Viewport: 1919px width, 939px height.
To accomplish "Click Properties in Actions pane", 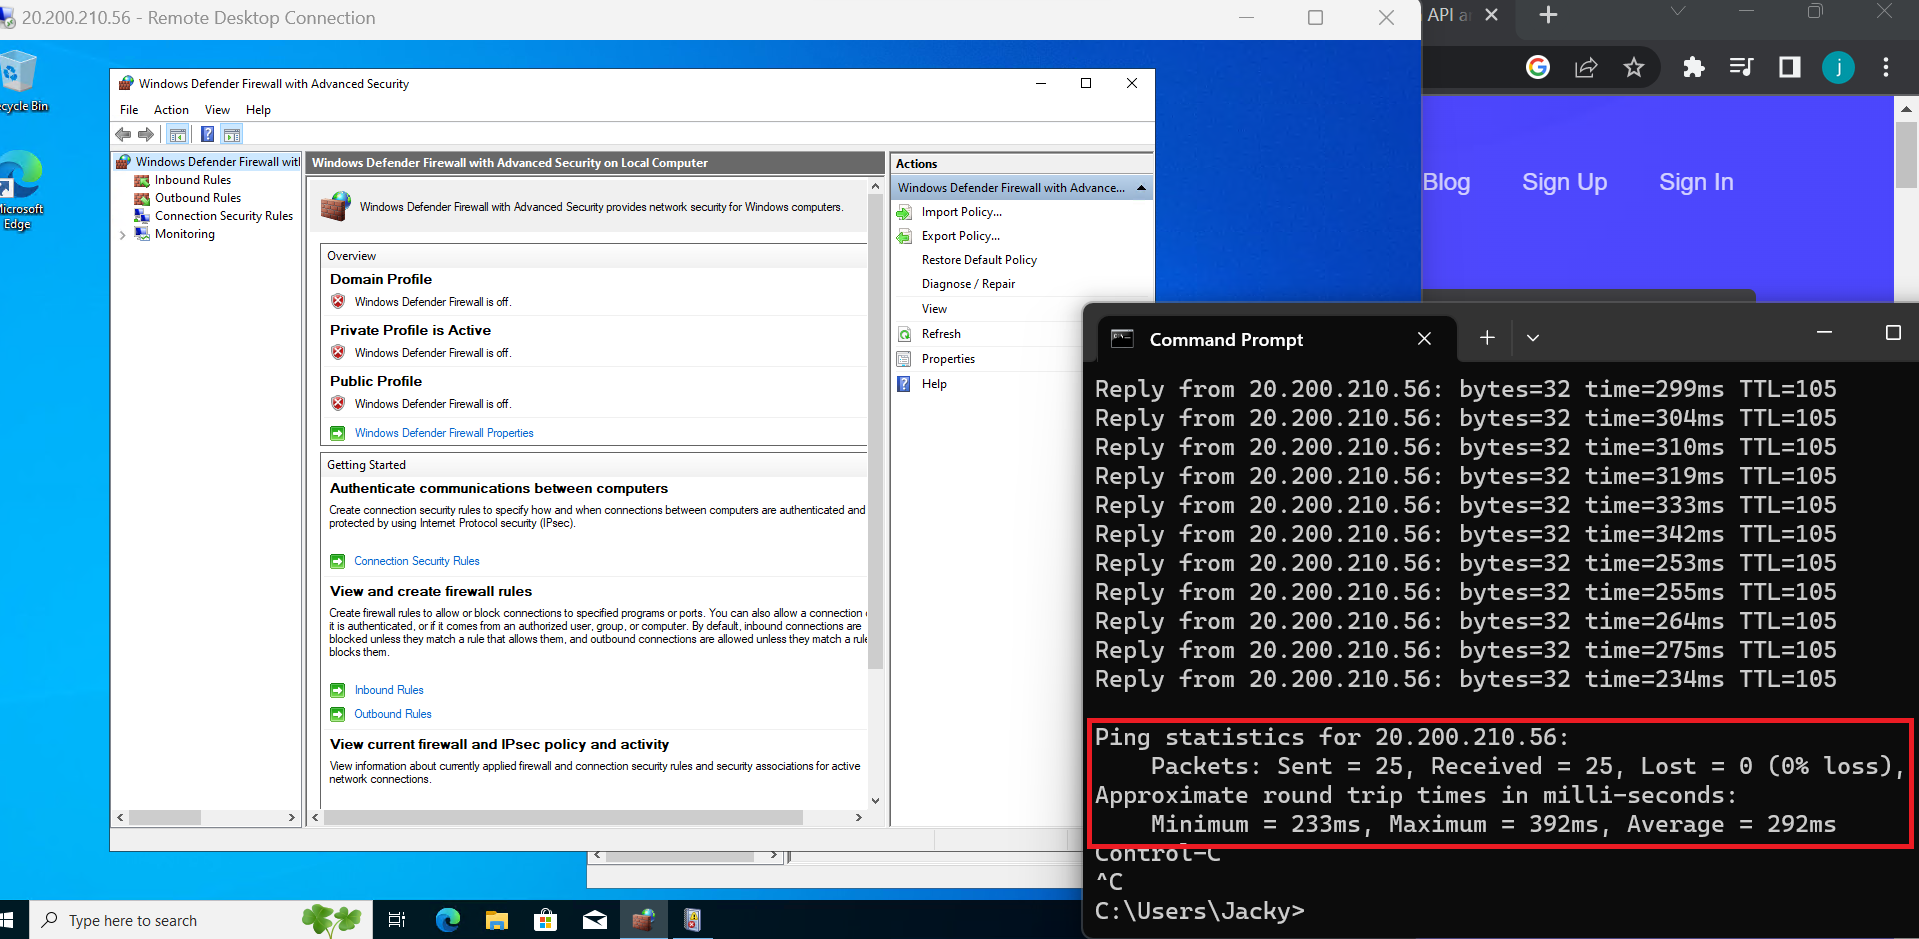I will pyautogui.click(x=948, y=359).
